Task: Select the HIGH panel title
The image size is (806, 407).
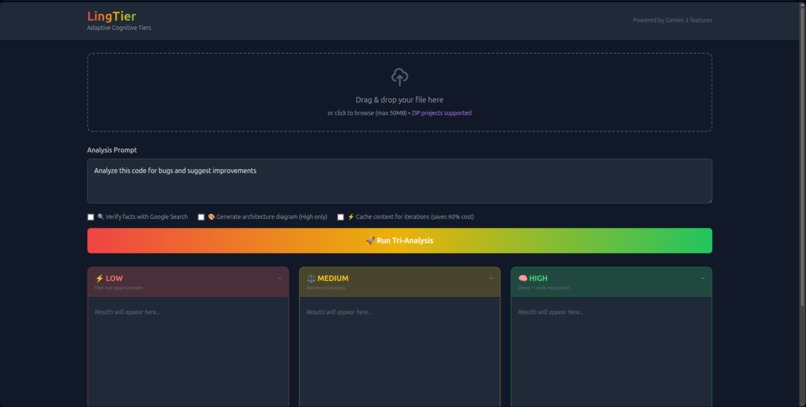Action: tap(538, 279)
